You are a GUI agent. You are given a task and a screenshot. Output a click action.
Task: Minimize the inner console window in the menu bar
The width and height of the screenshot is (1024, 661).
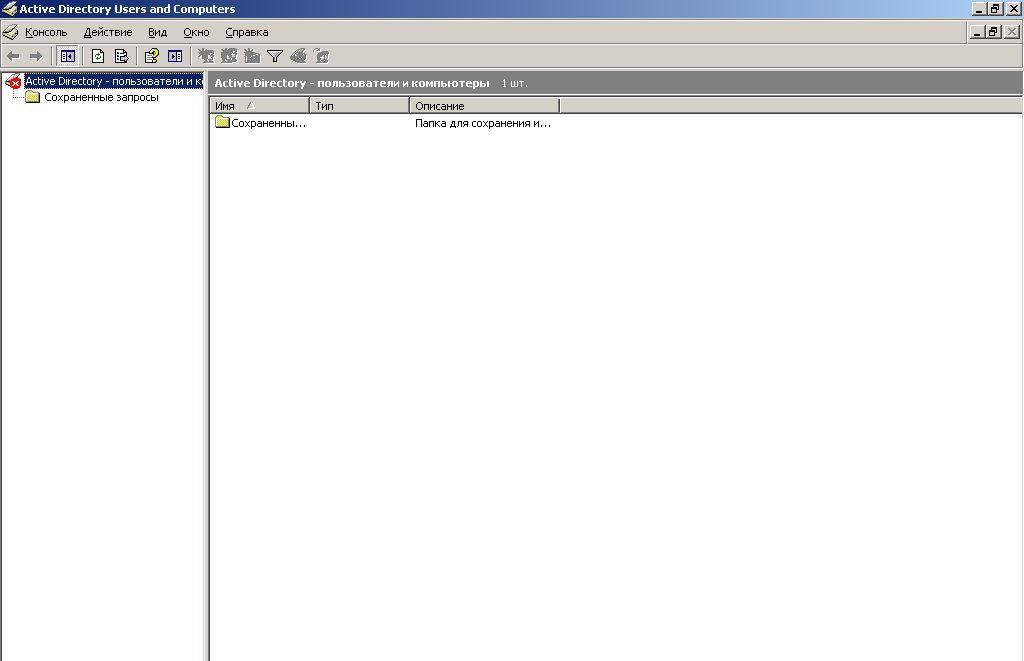pos(978,32)
